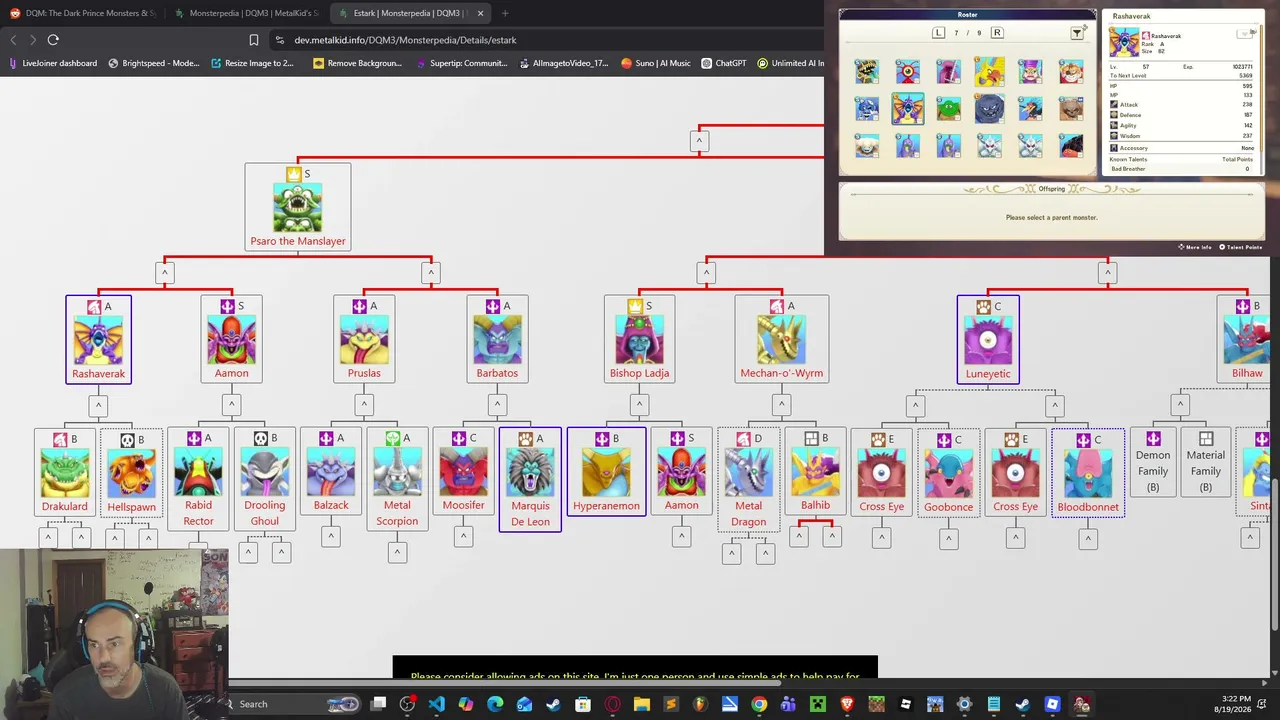Bookmark this page with the address bar icon
Screen dimensions: 1280x720
pos(254,40)
